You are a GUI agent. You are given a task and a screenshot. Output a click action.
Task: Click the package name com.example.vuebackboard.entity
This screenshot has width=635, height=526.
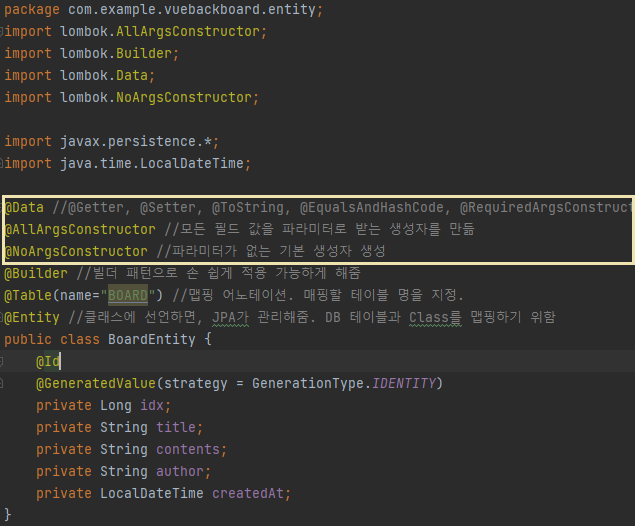click(192, 9)
